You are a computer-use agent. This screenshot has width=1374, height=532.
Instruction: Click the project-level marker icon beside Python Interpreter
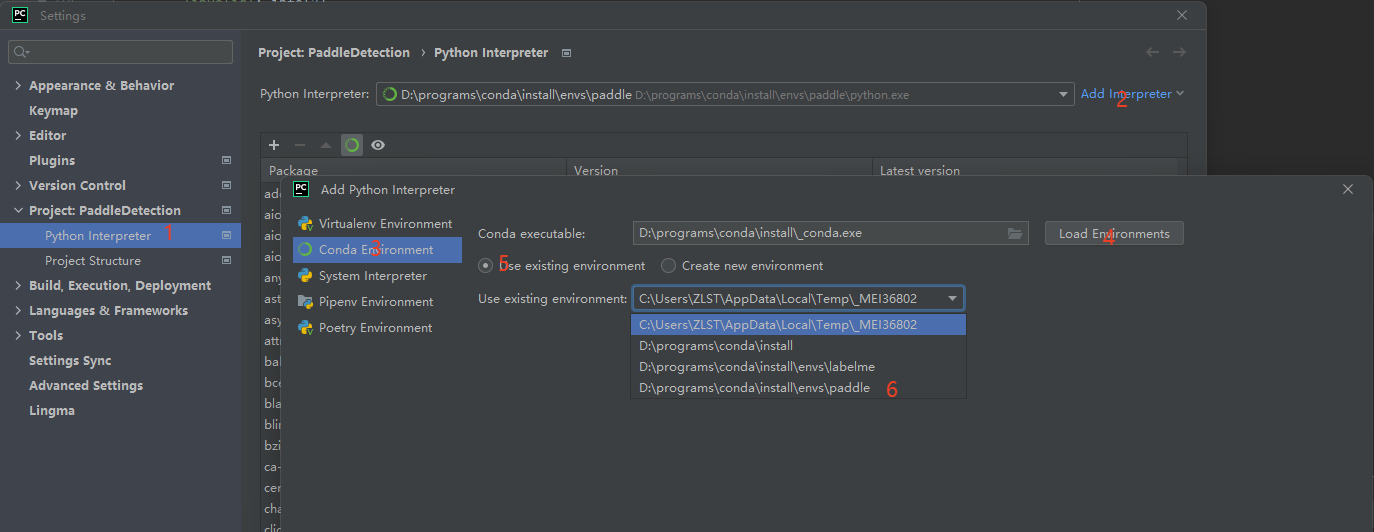[x=227, y=236]
